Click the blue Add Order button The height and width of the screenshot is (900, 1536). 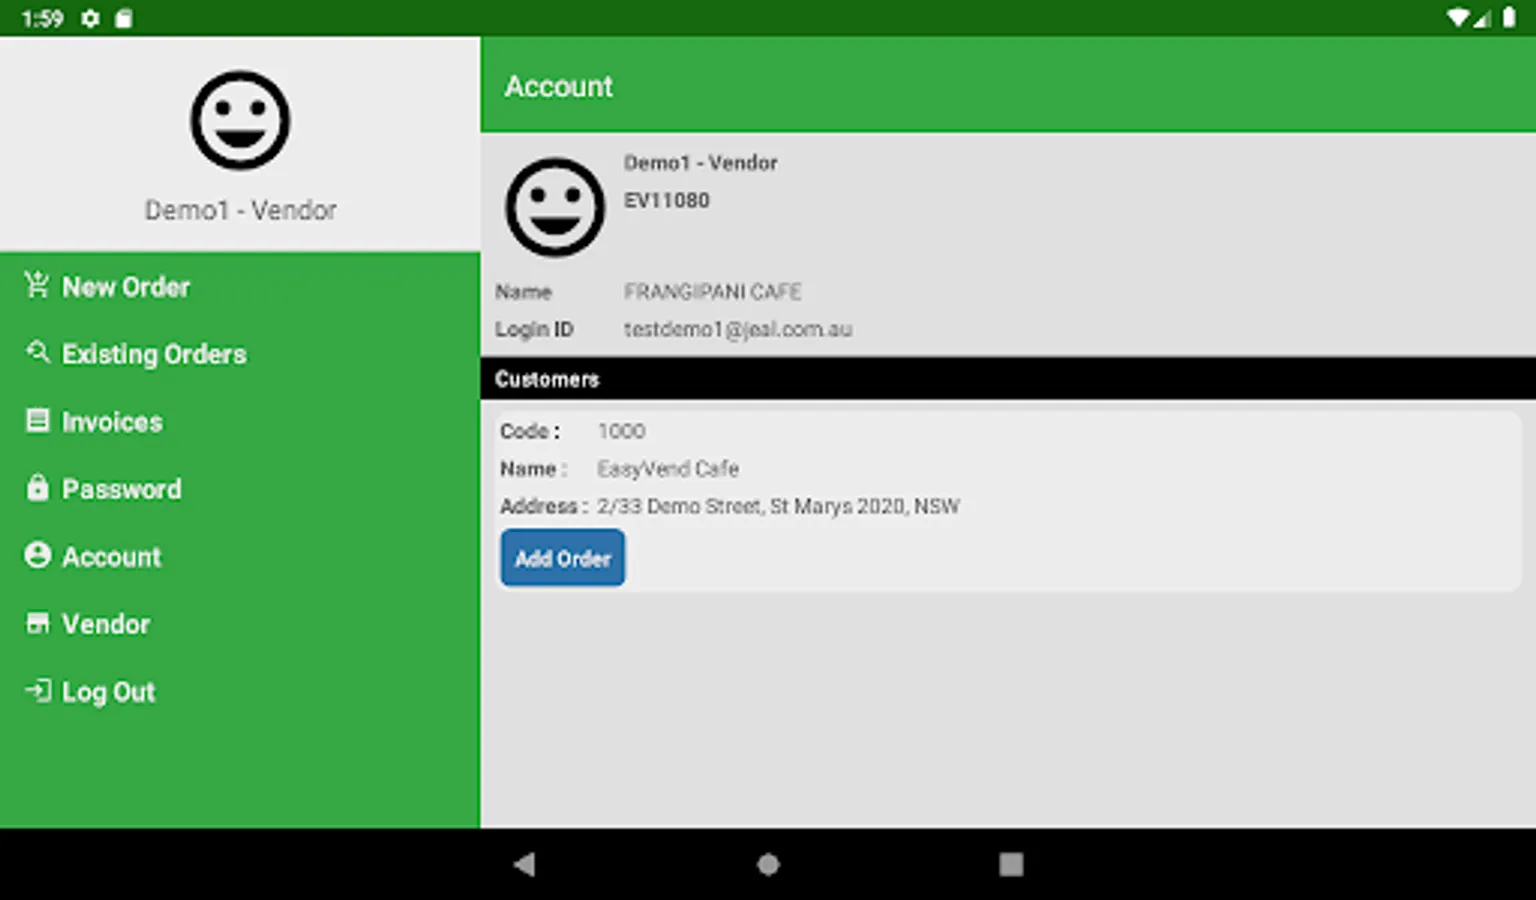(563, 558)
